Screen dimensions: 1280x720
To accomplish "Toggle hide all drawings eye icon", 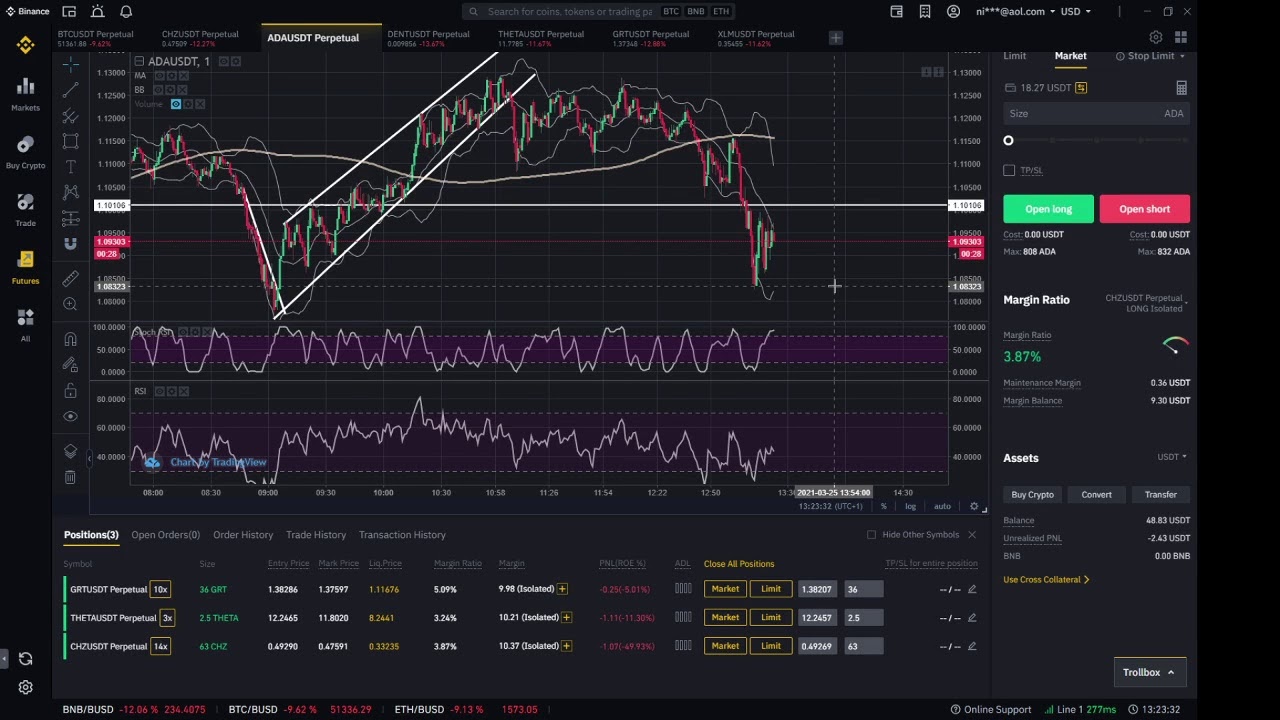I will (70, 416).
